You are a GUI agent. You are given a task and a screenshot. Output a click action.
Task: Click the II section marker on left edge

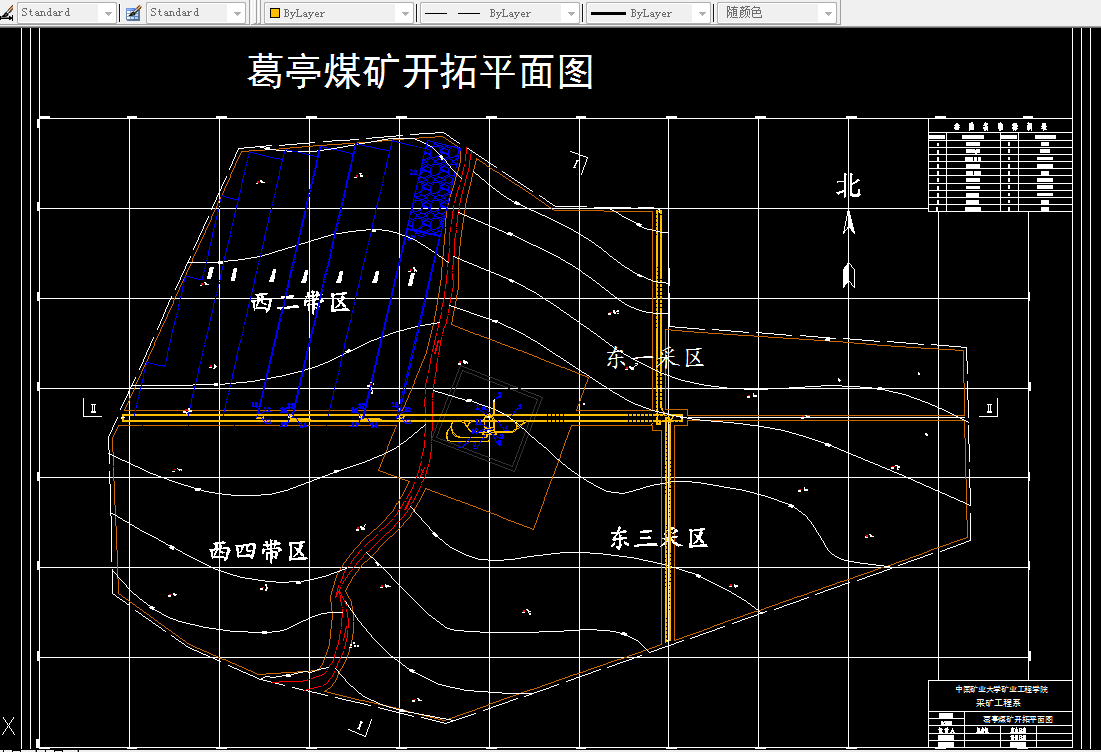91,408
